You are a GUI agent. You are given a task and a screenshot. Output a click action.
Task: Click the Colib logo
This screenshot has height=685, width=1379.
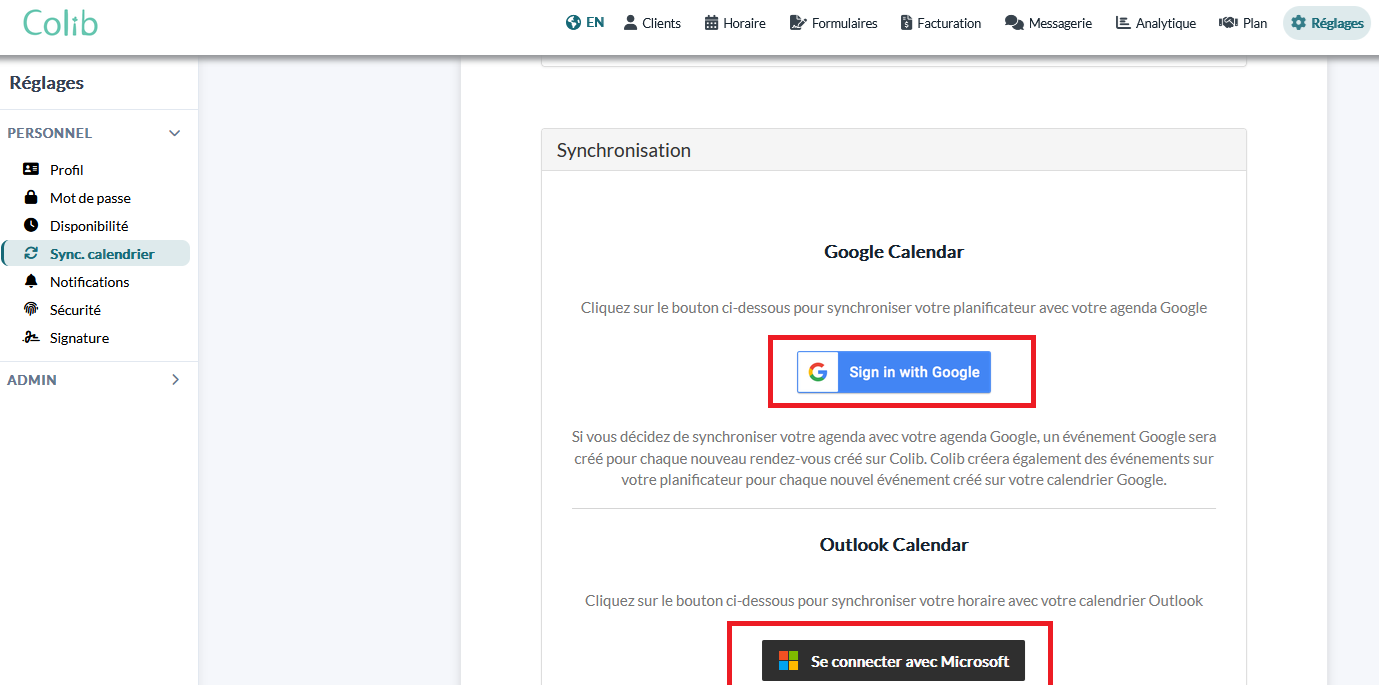pyautogui.click(x=60, y=22)
